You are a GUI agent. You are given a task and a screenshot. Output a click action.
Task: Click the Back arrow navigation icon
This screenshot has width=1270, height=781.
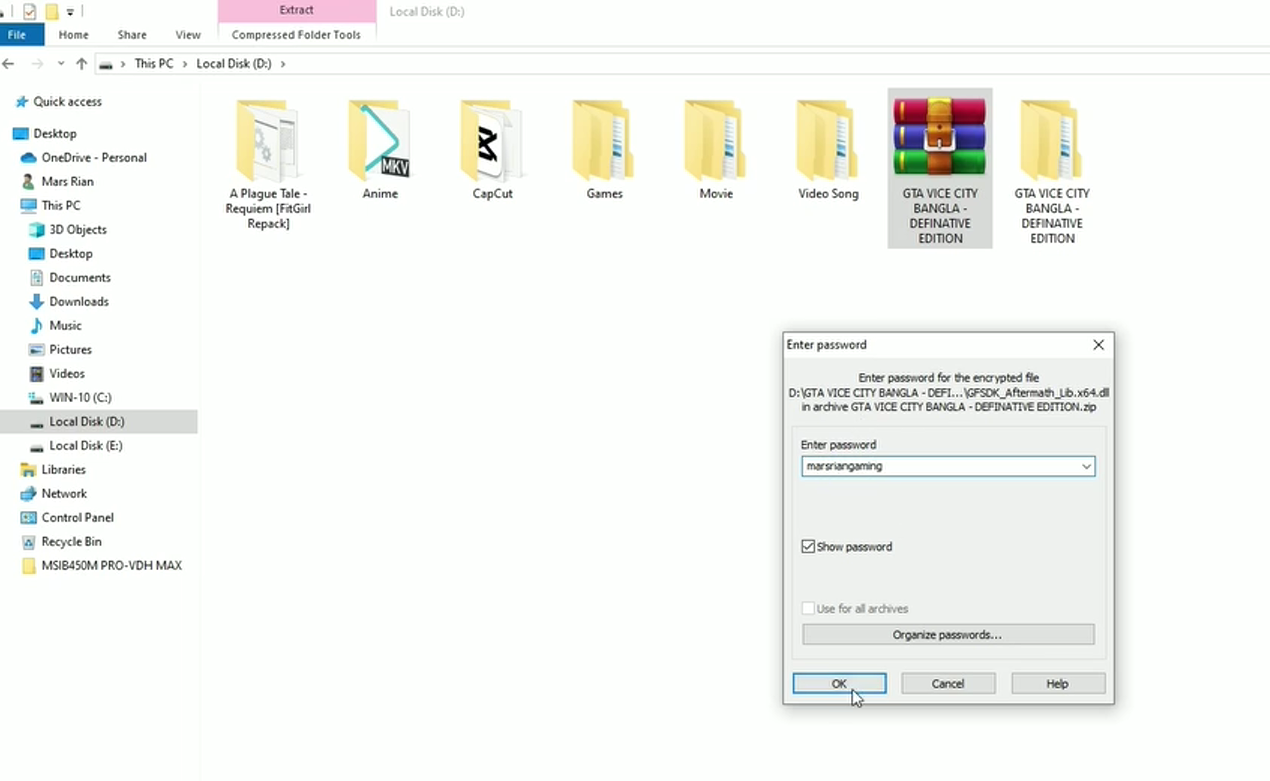(x=9, y=64)
